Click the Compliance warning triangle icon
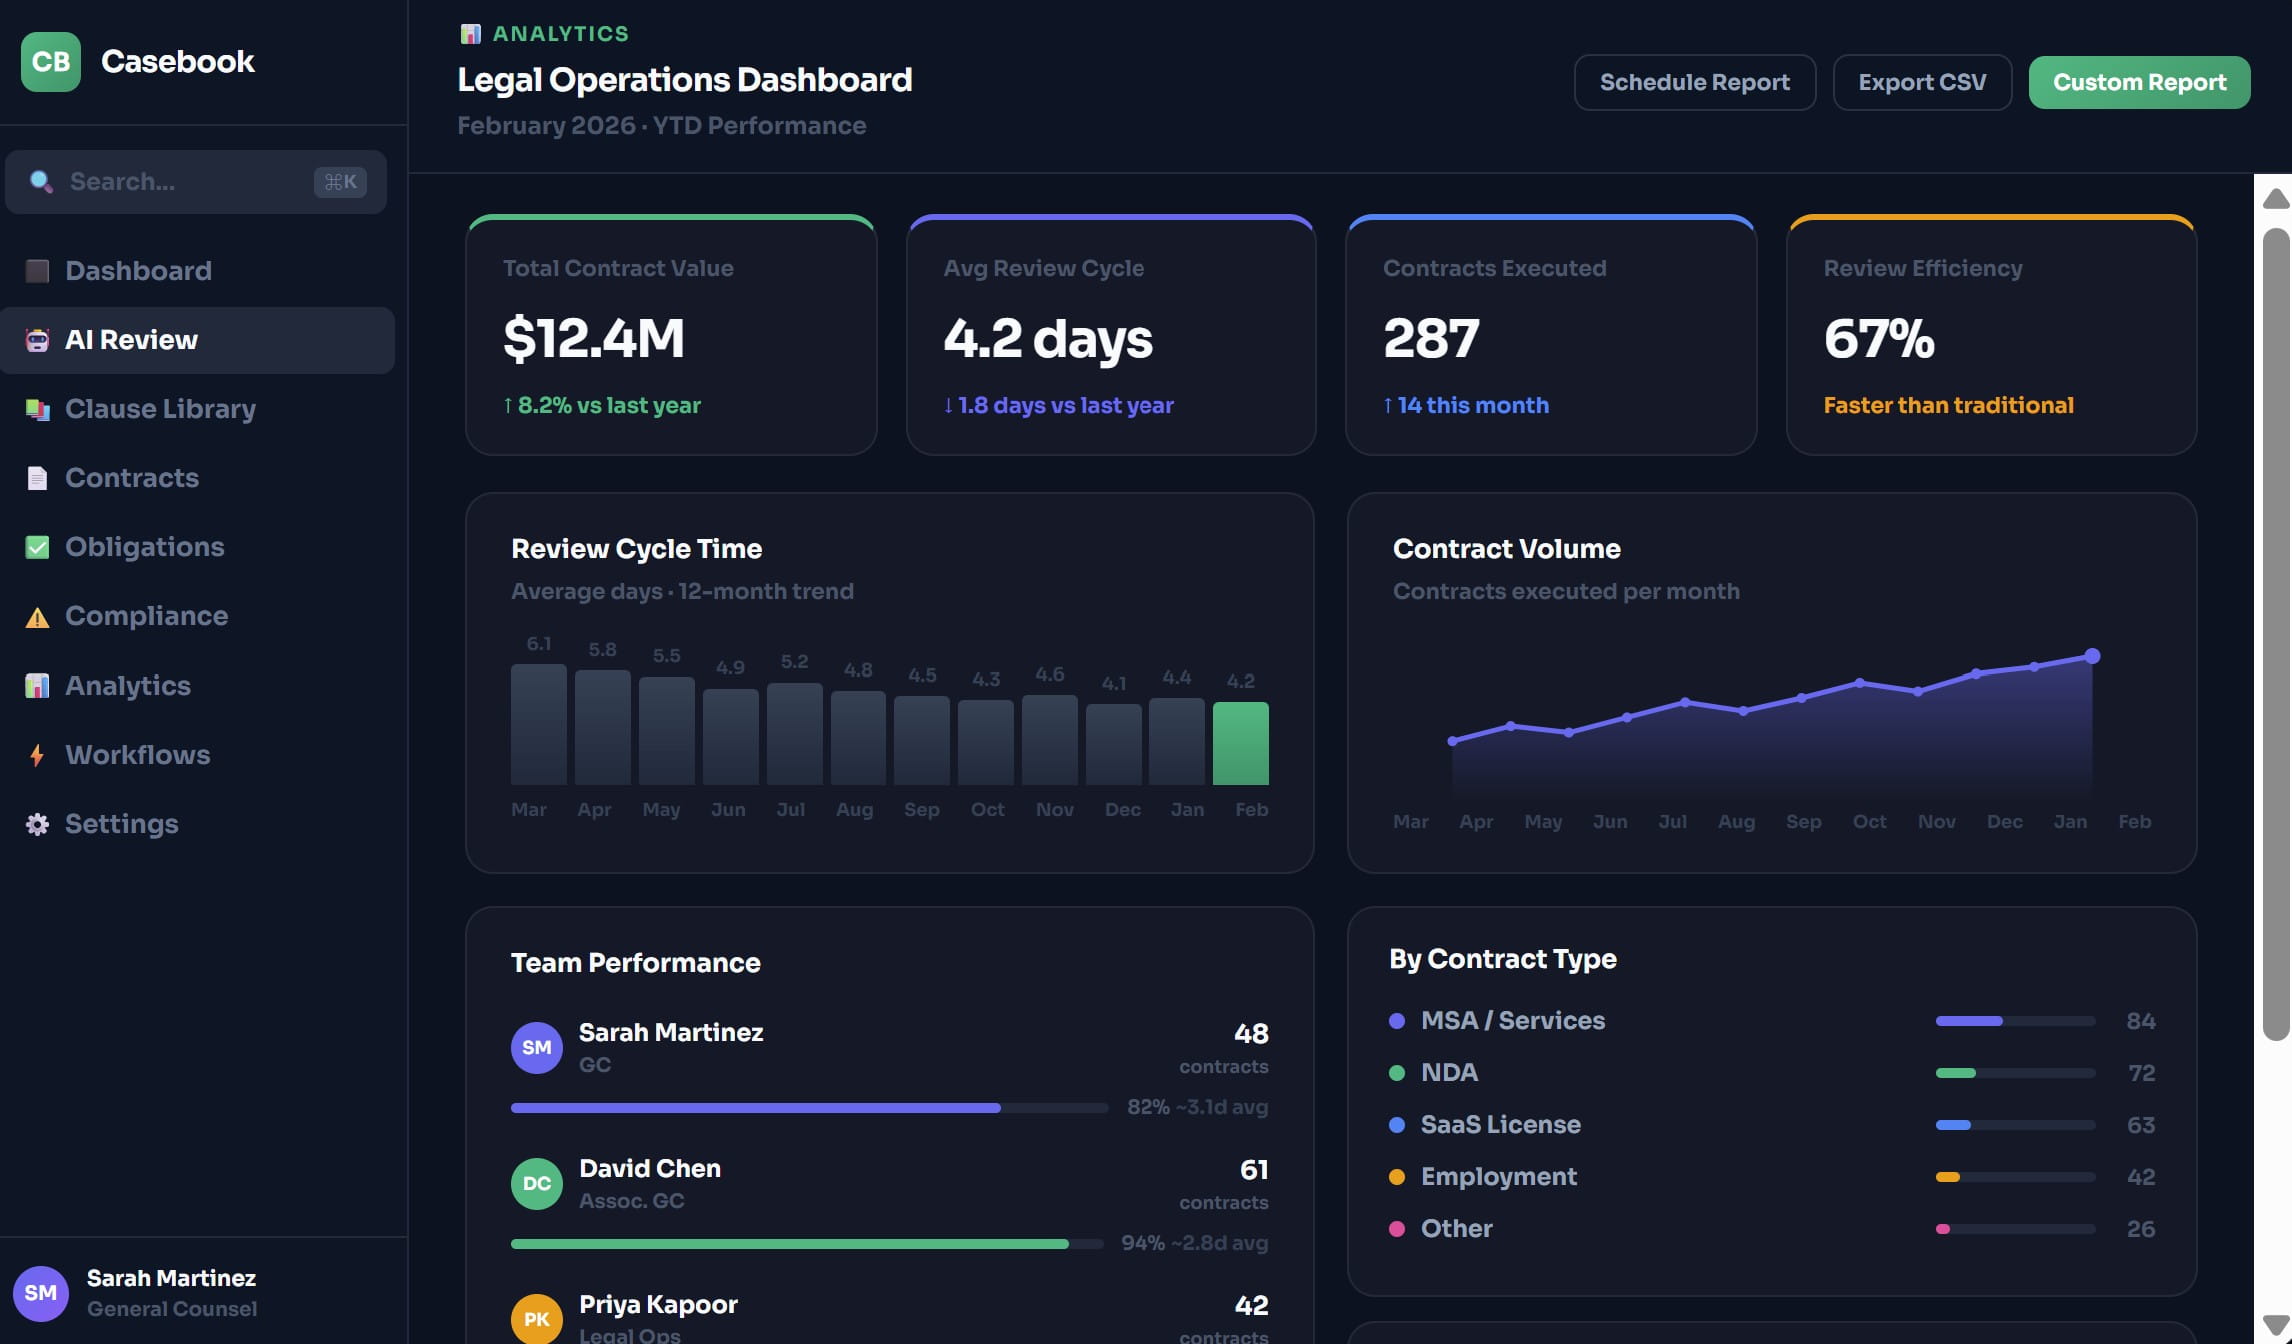 pos(37,617)
